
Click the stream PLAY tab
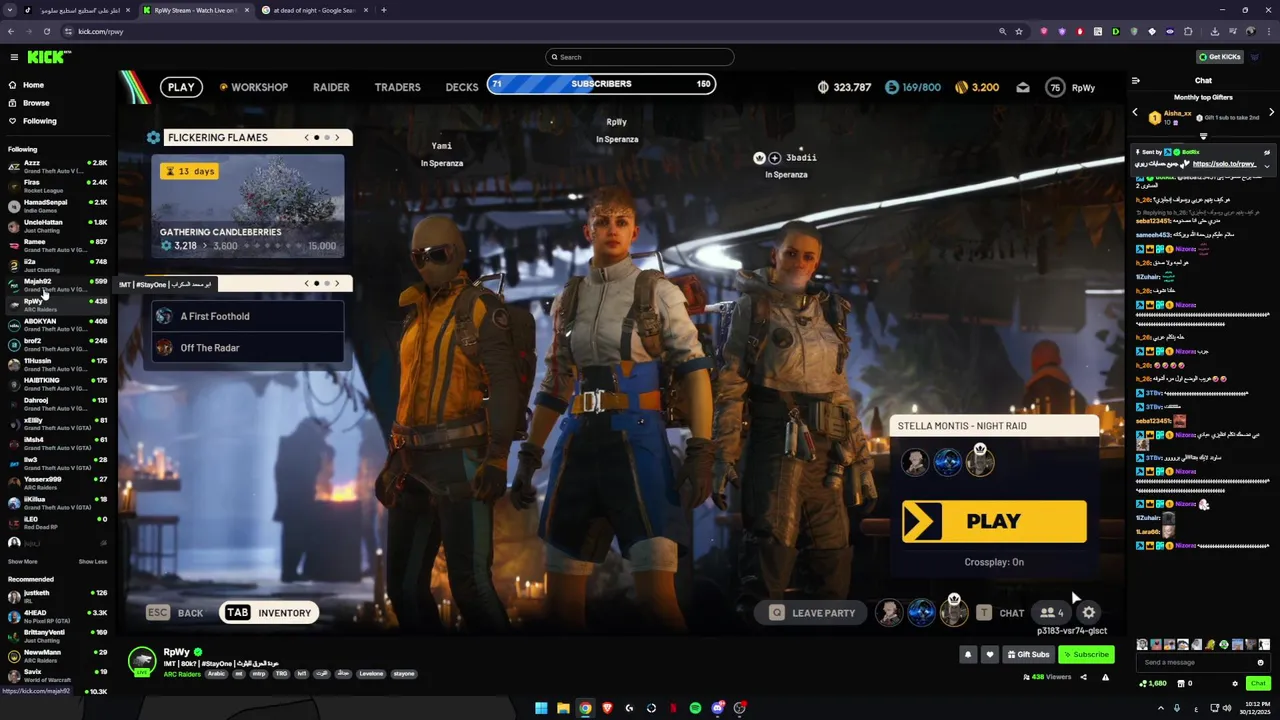(x=181, y=87)
